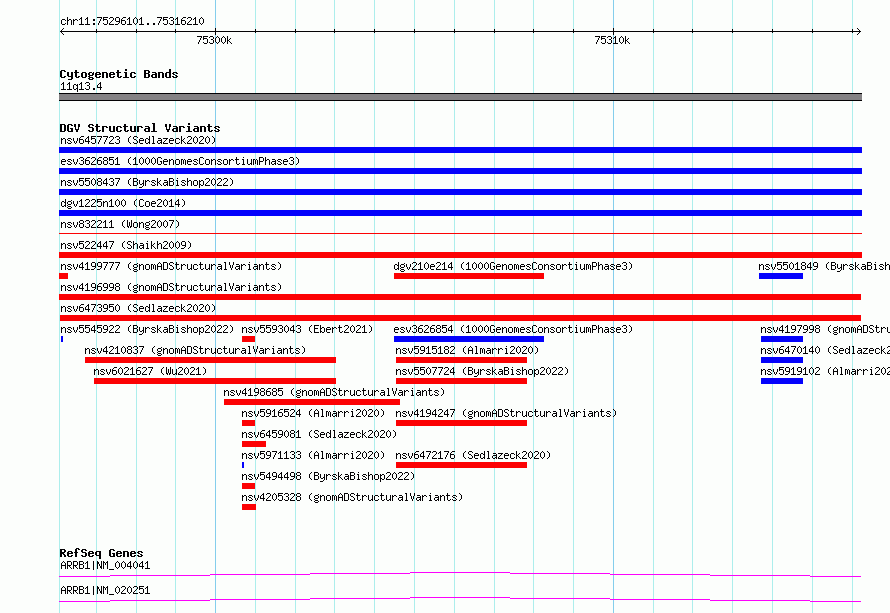Image resolution: width=890 pixels, height=613 pixels.
Task: Click the 75310k ruler tick label
Action: (612, 40)
